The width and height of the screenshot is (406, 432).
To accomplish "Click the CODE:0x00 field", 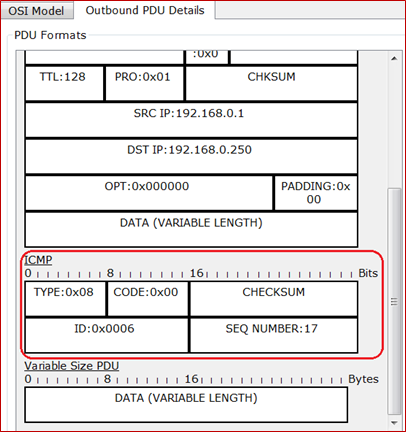I will pos(148,299).
